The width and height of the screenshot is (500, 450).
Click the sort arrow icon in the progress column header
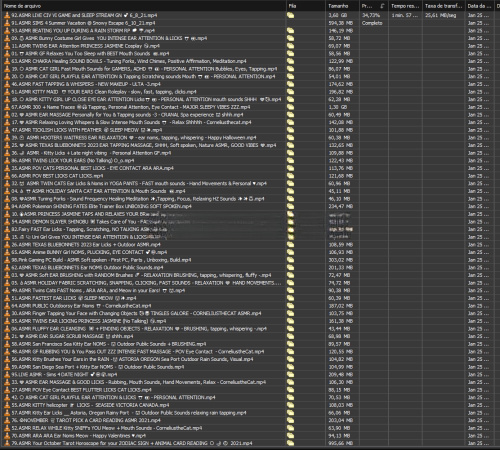tap(382, 6)
